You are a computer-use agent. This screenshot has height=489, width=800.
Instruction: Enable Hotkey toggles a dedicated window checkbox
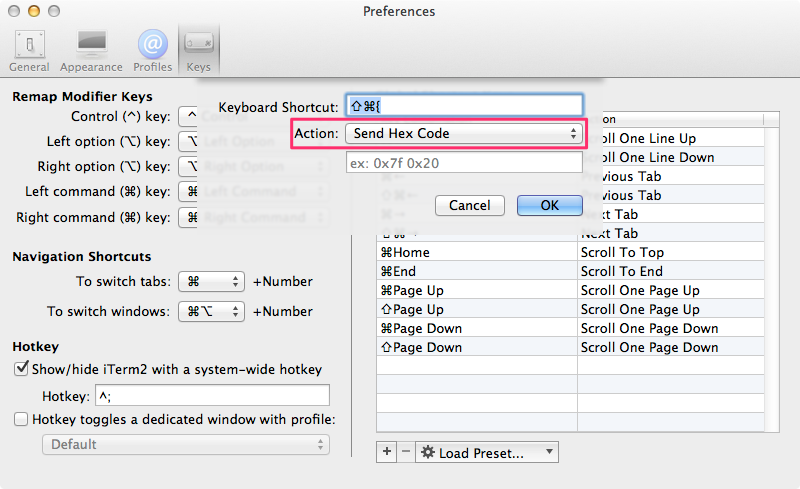21,419
